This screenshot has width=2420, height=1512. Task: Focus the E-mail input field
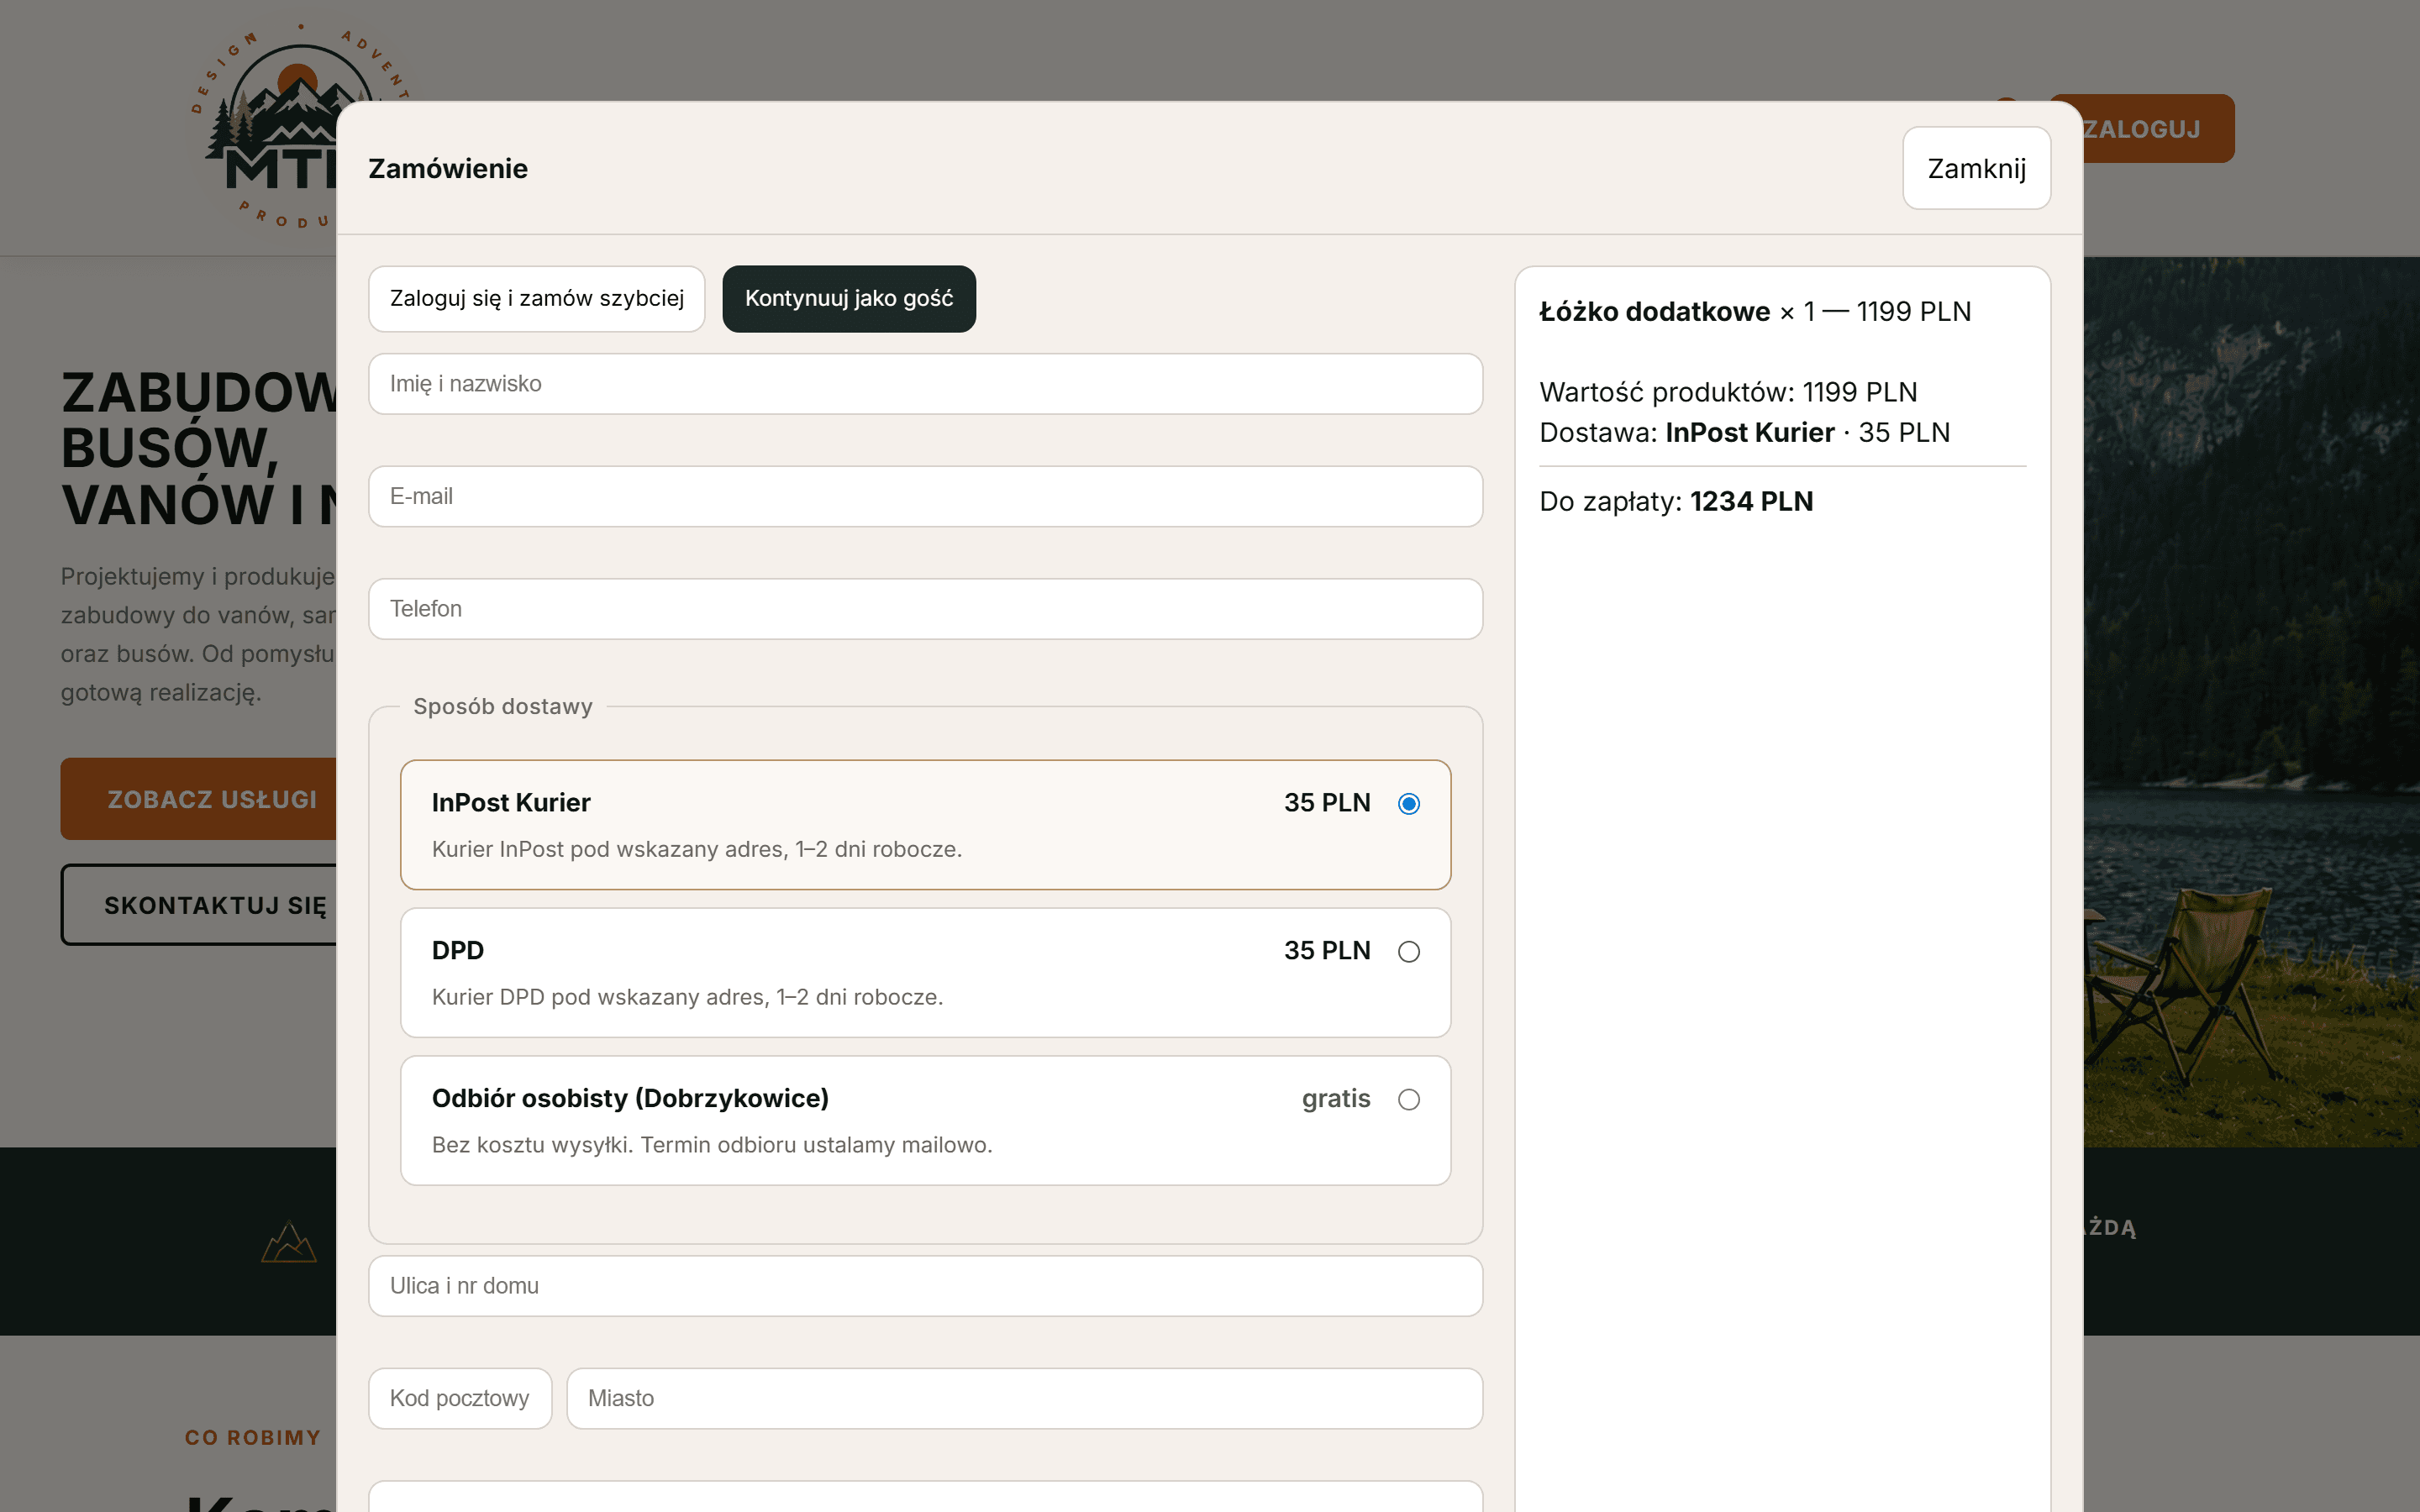(925, 496)
